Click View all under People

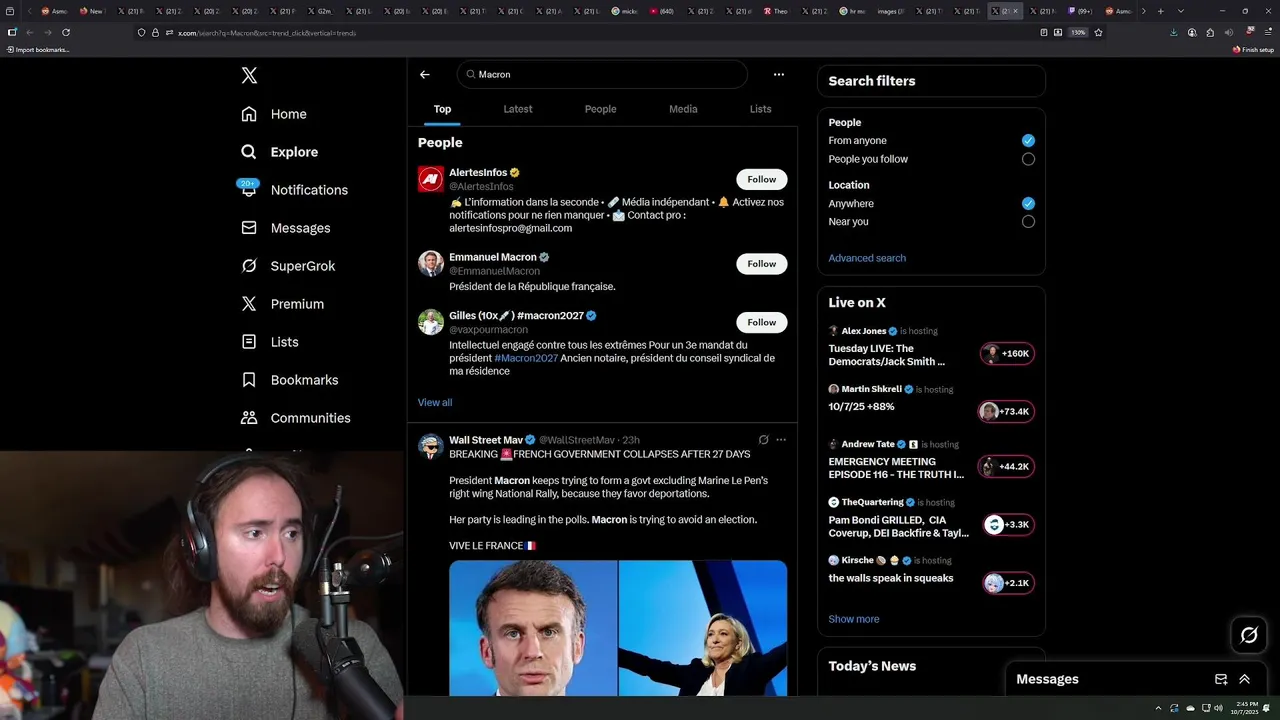click(x=435, y=402)
